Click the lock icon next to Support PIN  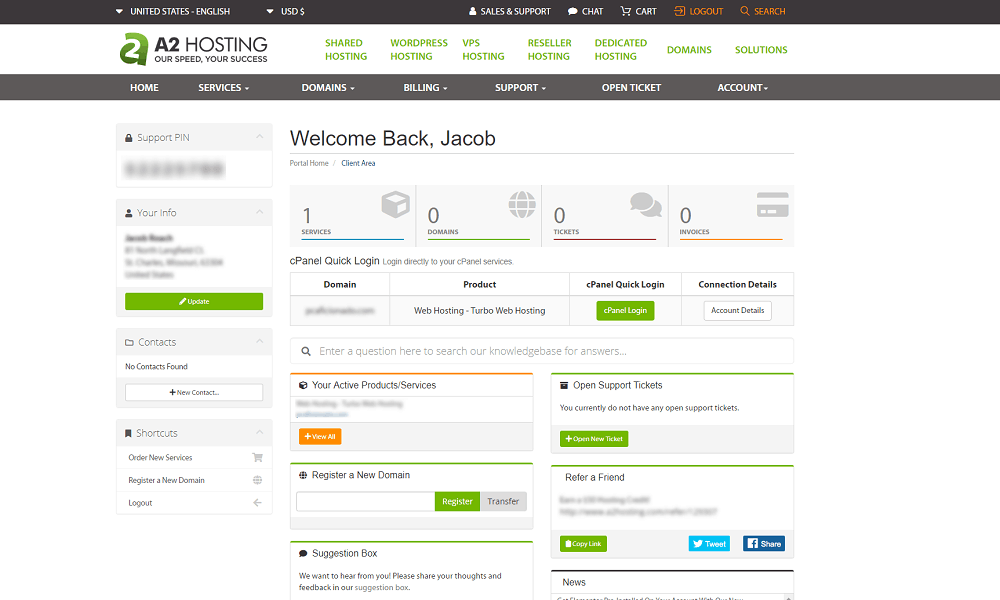(x=129, y=138)
